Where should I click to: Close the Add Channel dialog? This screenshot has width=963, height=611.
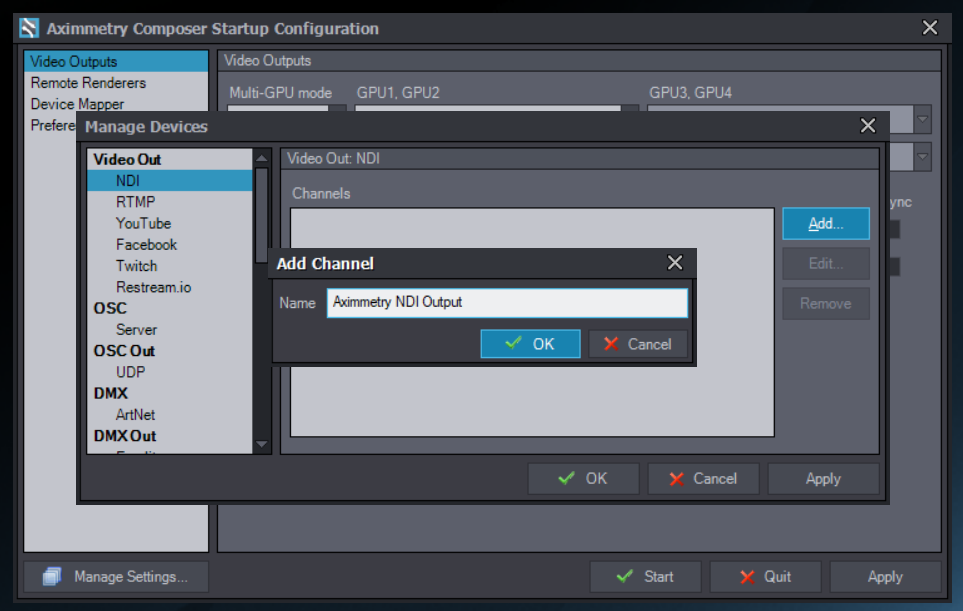(x=675, y=263)
